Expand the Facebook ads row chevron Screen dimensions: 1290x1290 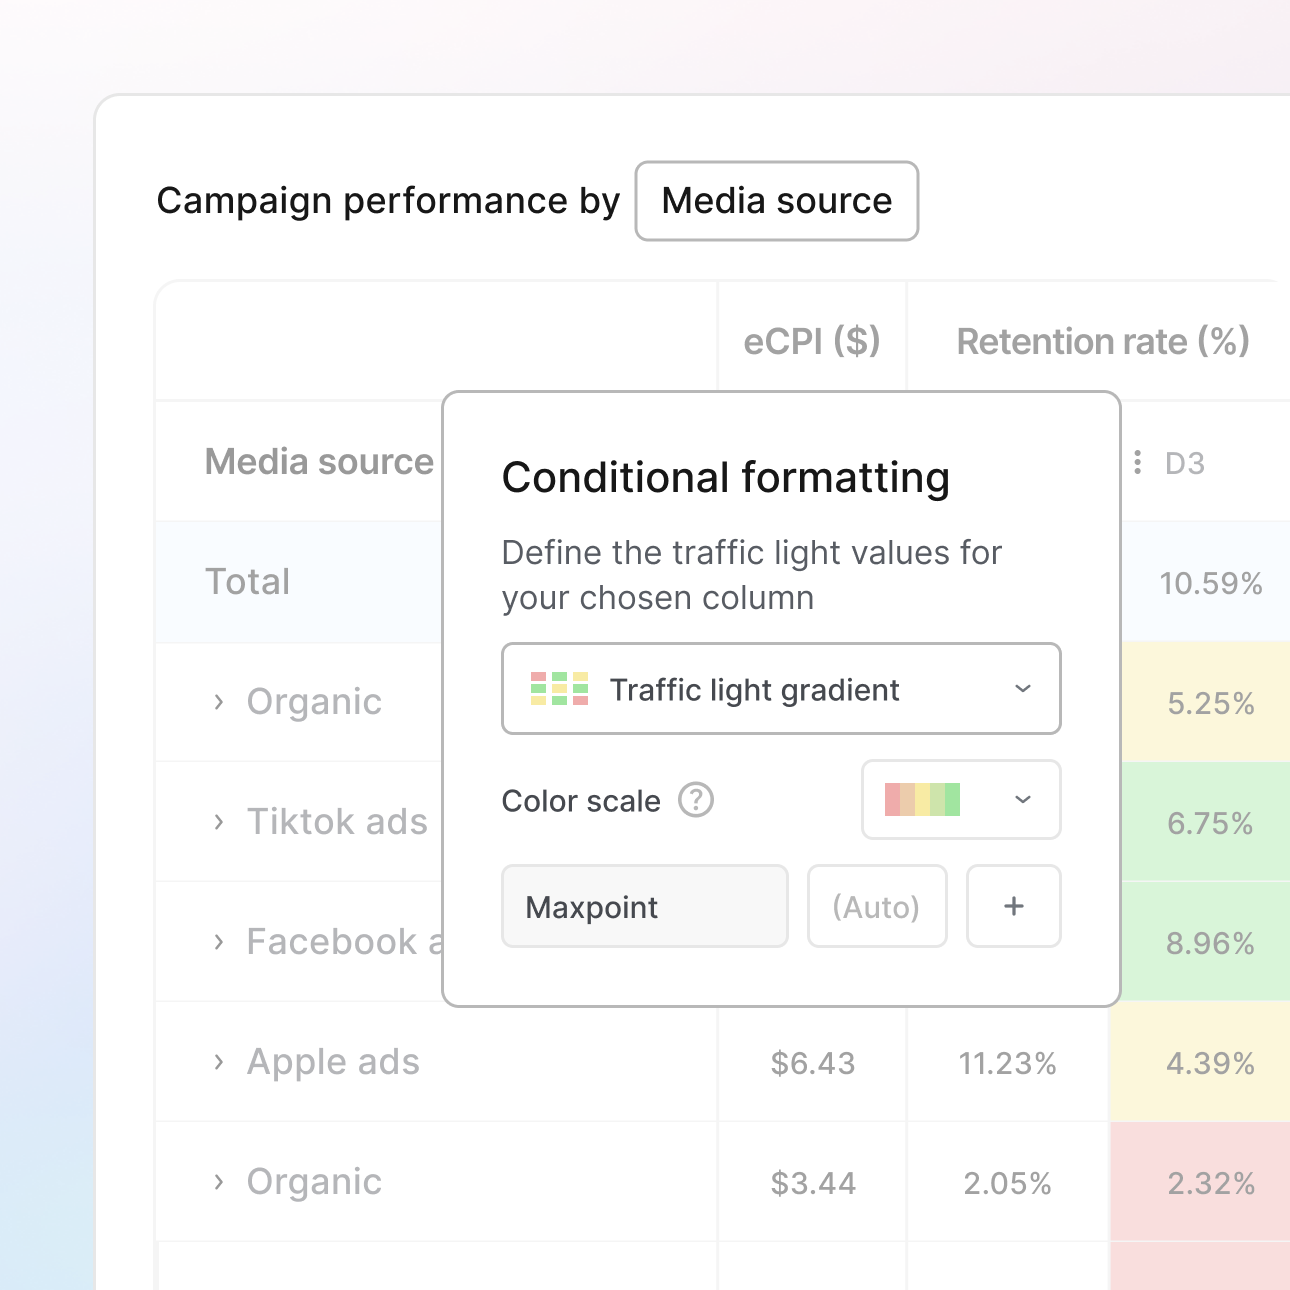(219, 942)
